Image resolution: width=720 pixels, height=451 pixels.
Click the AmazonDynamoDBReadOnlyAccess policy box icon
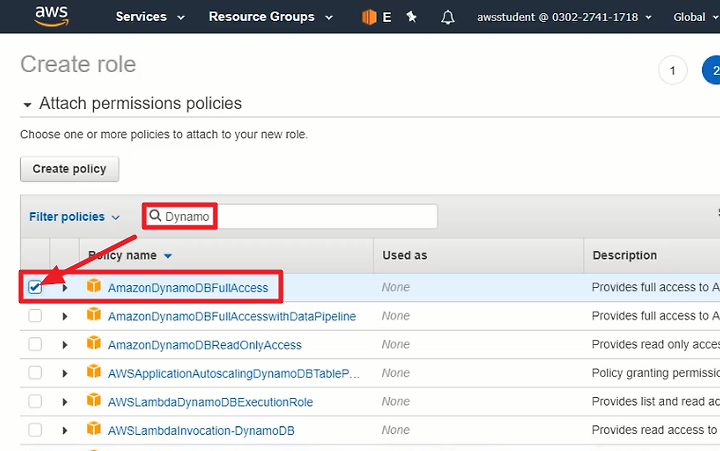(94, 343)
